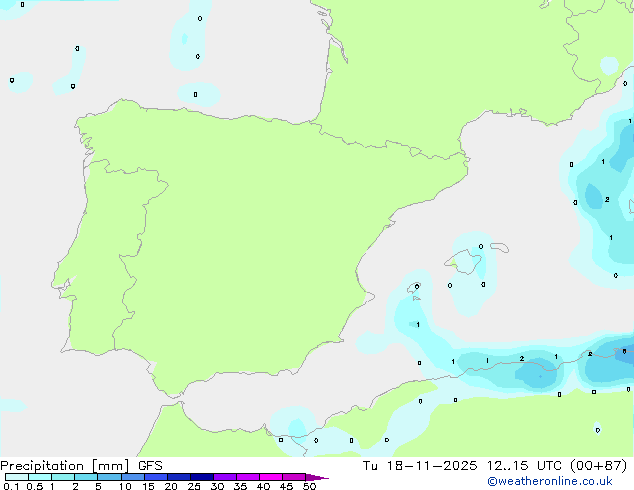This screenshot has height=490, width=634.
Task: Click the '0.5' legend scale label
Action: click(x=34, y=486)
